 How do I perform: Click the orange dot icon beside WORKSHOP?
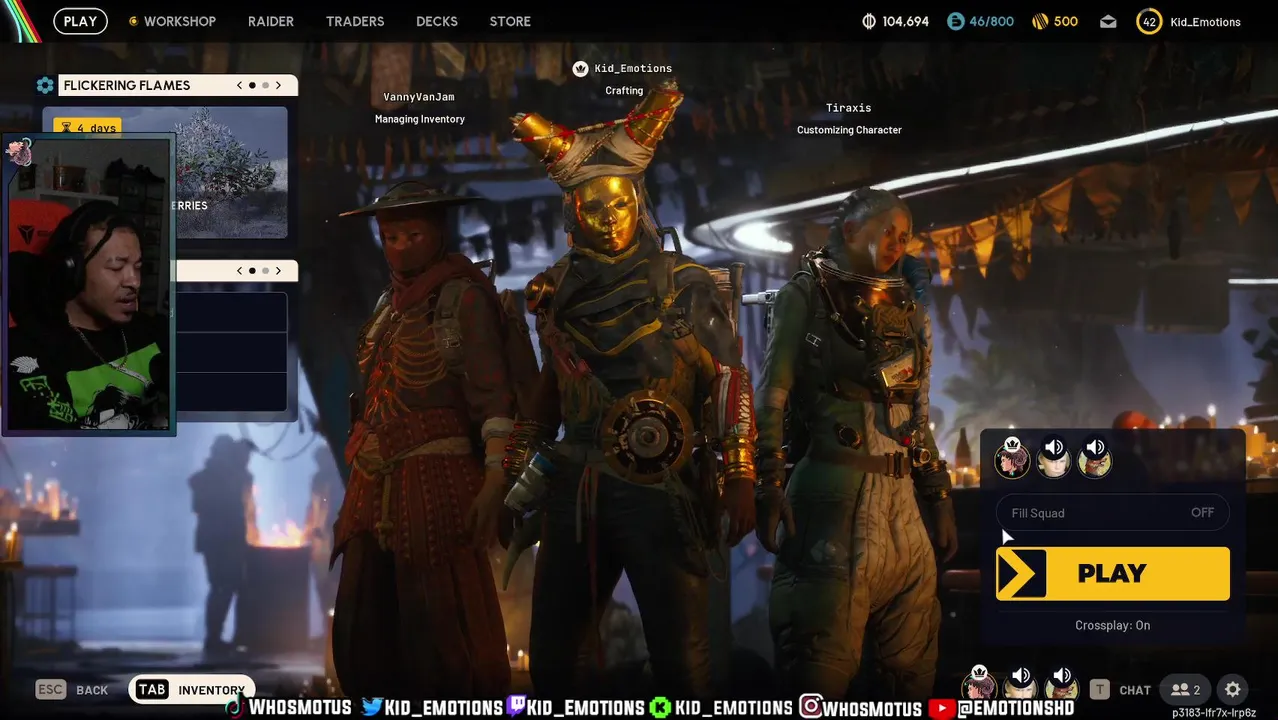click(133, 21)
